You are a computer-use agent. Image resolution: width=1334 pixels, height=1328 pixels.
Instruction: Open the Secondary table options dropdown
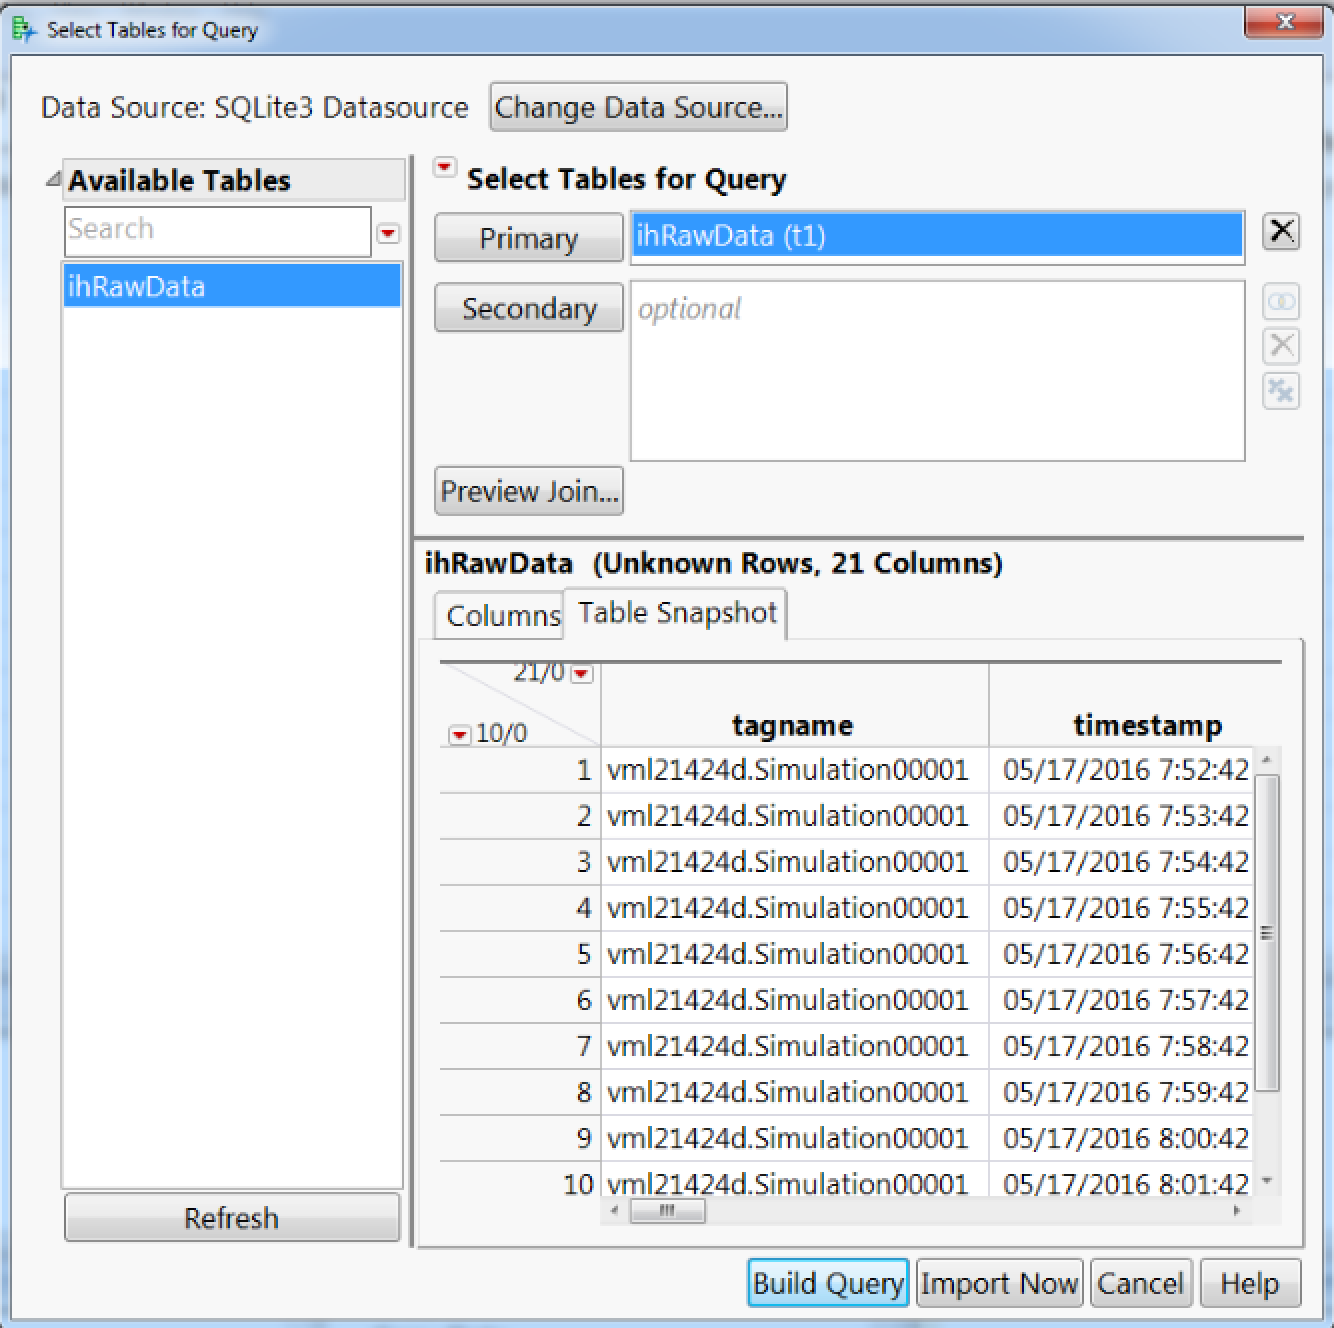point(529,308)
